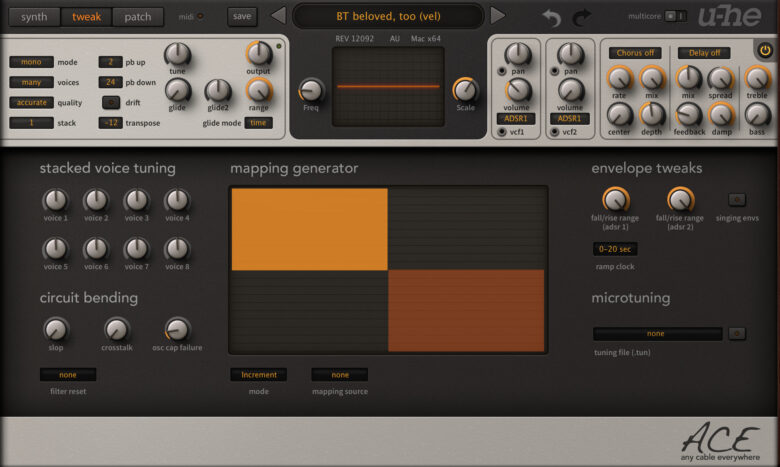This screenshot has width=780, height=467.
Task: Open the mapping mode selector showing Increment
Action: point(259,374)
